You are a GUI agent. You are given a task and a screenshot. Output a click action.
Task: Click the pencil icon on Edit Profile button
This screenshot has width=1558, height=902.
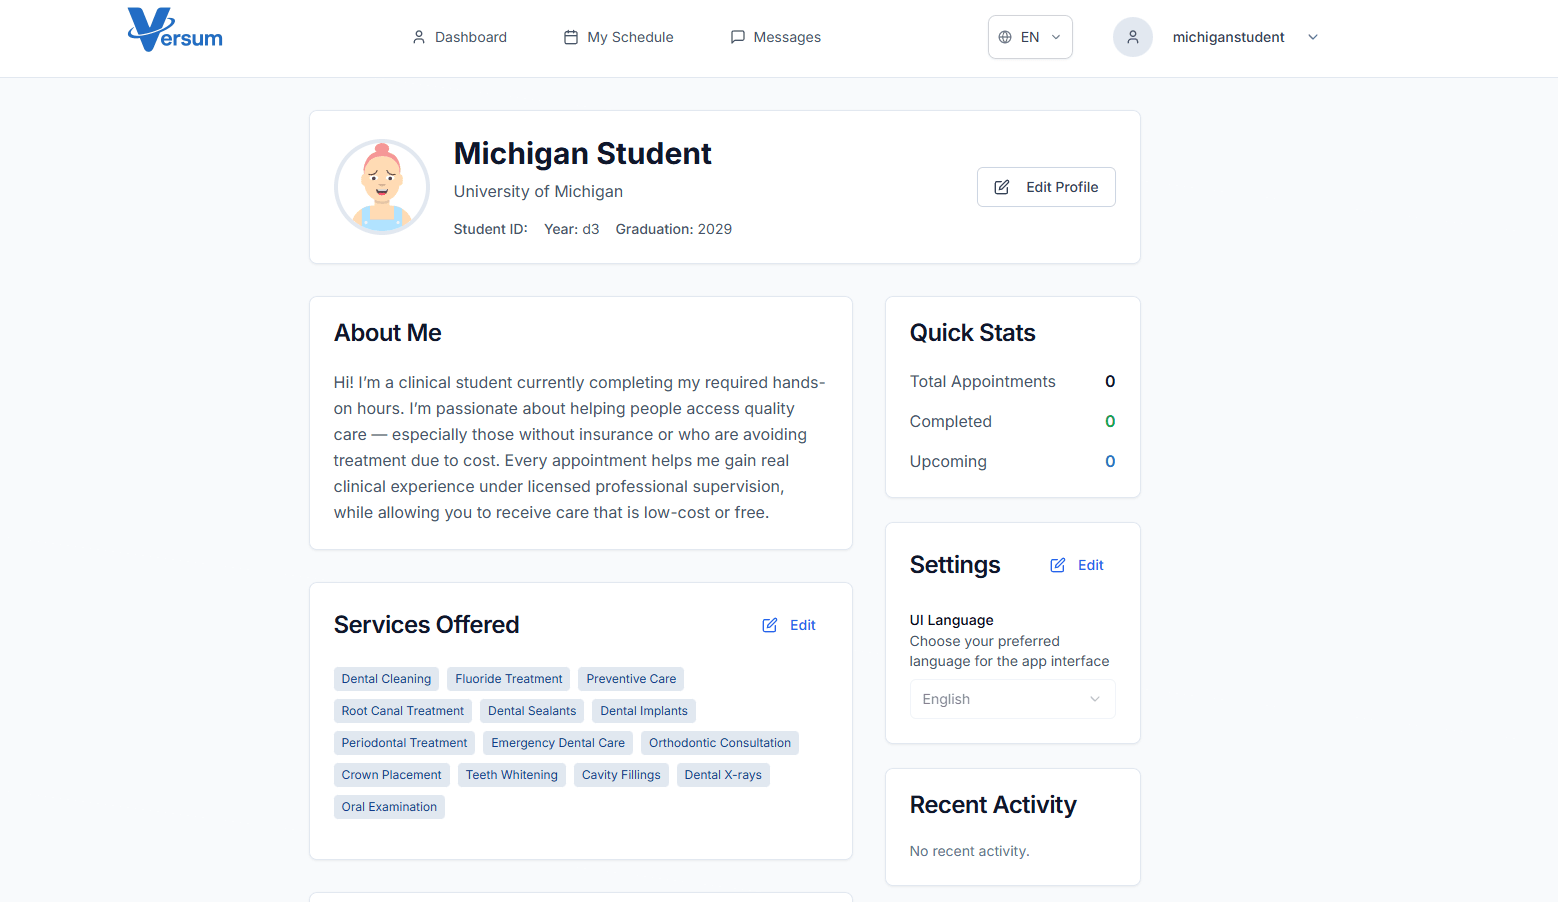coord(1003,186)
